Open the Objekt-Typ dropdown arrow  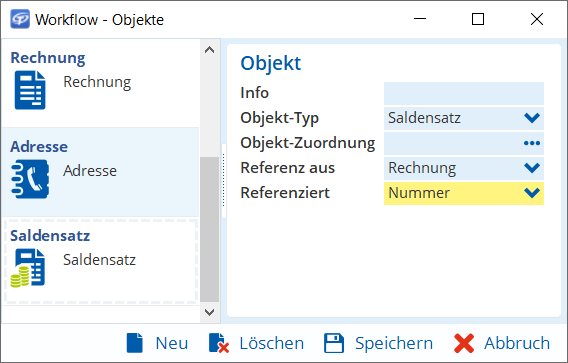[x=532, y=118]
